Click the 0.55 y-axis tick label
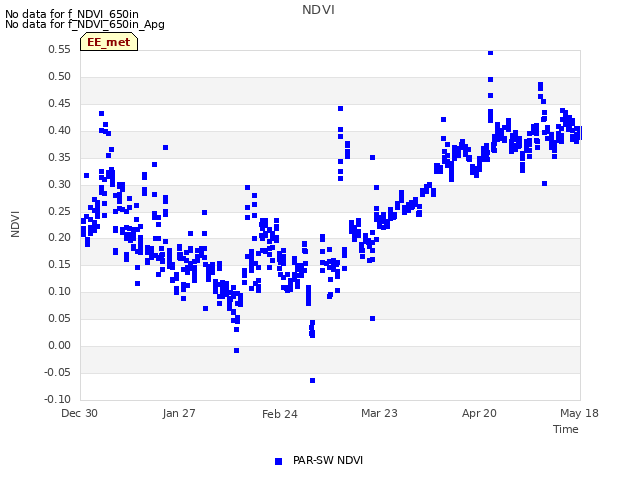The height and width of the screenshot is (480, 640). 60,49
